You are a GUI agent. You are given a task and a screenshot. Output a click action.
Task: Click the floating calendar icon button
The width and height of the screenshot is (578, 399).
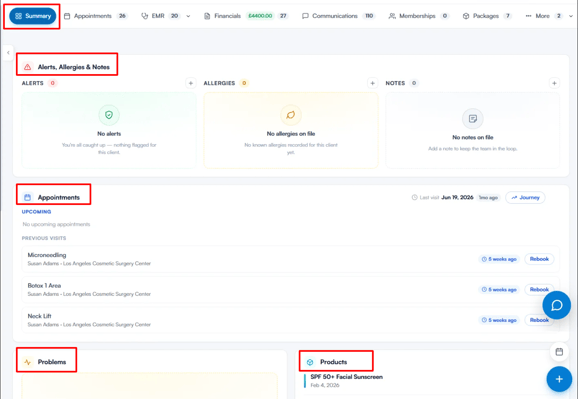click(559, 352)
